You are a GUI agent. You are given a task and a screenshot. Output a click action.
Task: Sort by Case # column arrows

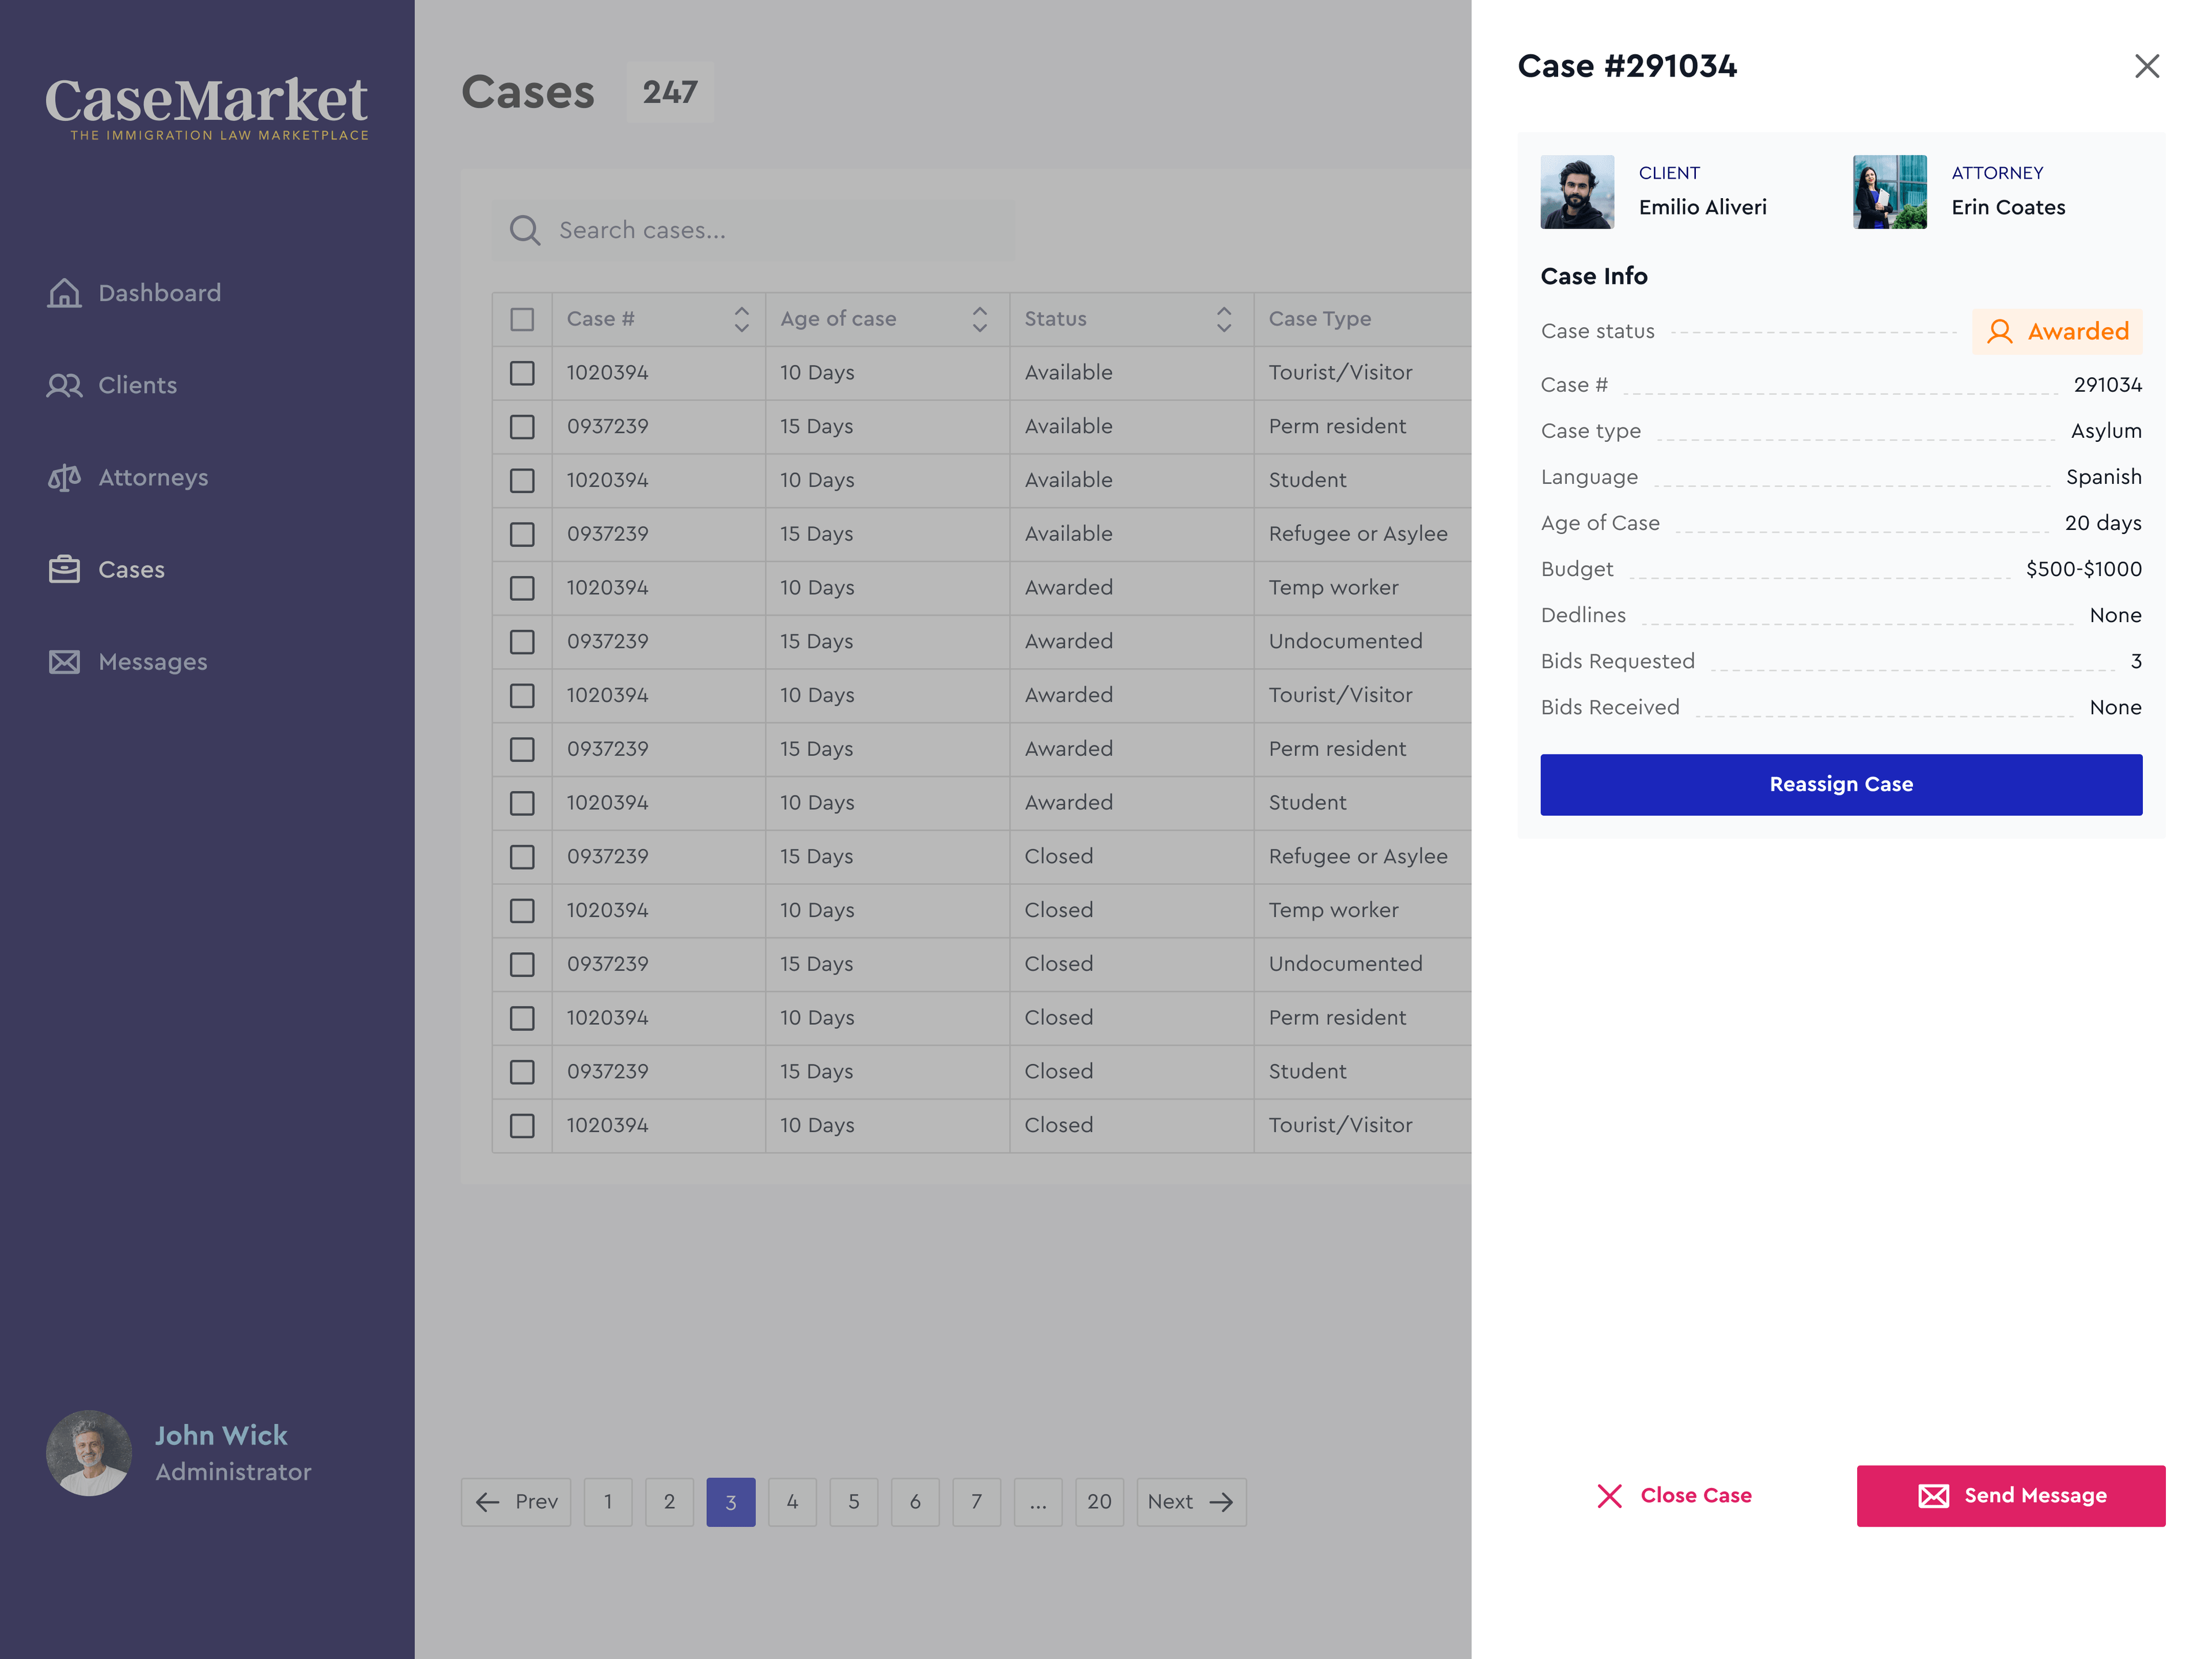(x=741, y=319)
